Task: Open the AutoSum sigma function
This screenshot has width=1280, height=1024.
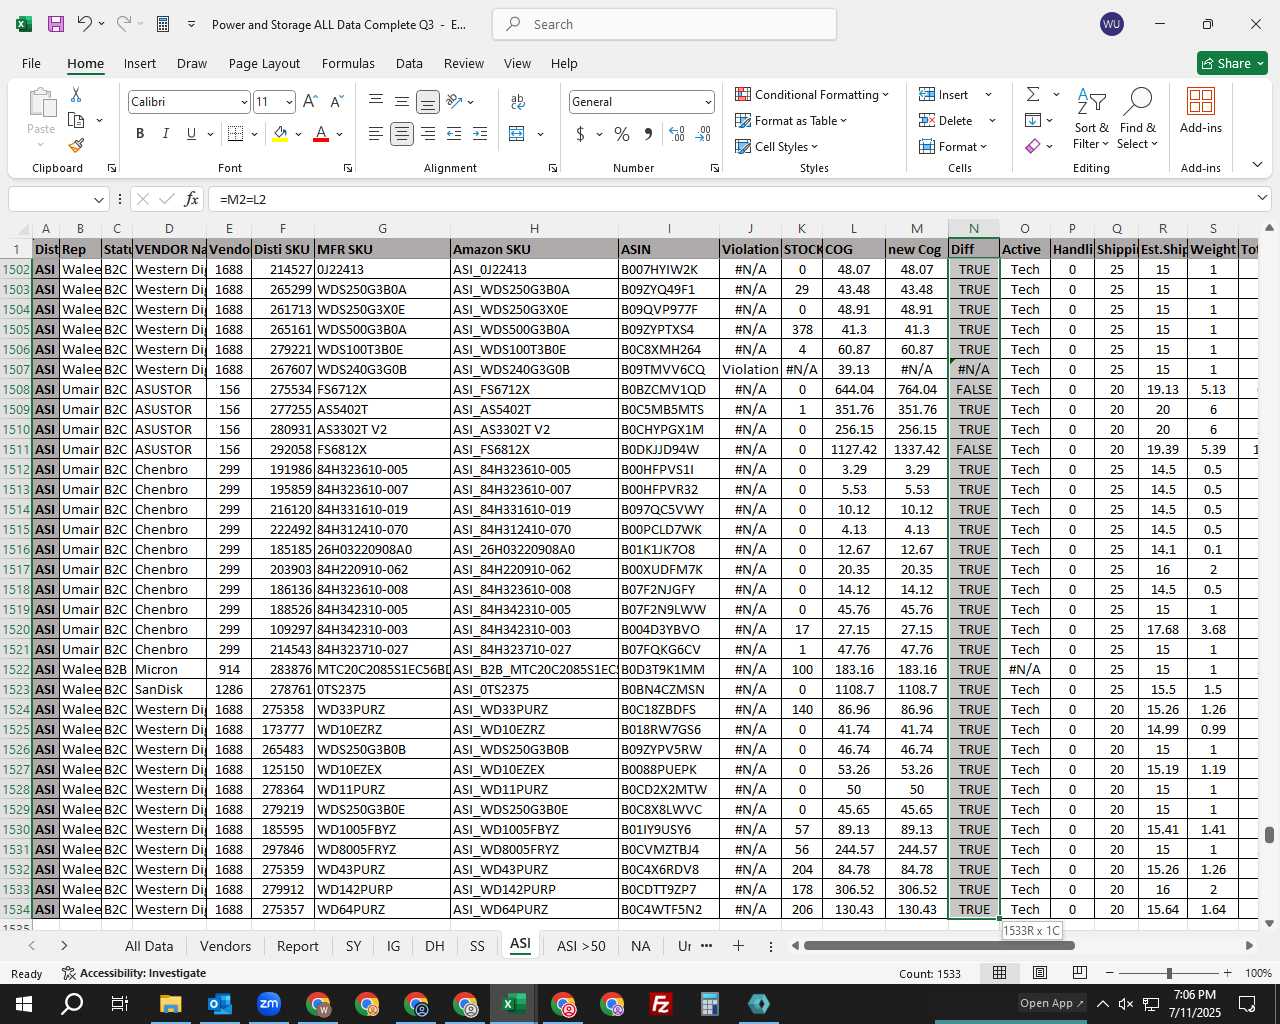Action: click(x=1033, y=94)
